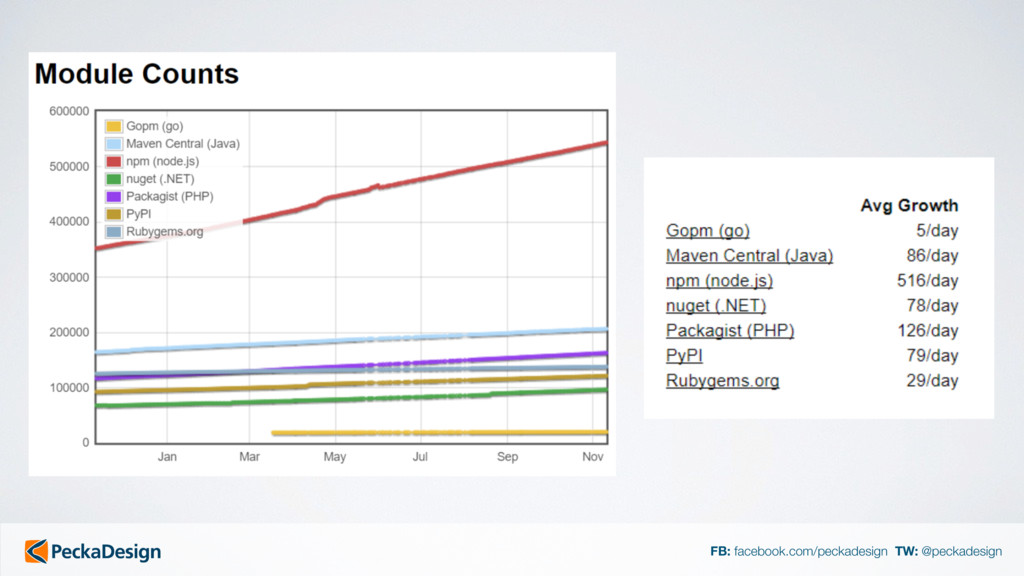Click the red npm legend swatch
The height and width of the screenshot is (576, 1024).
click(114, 161)
